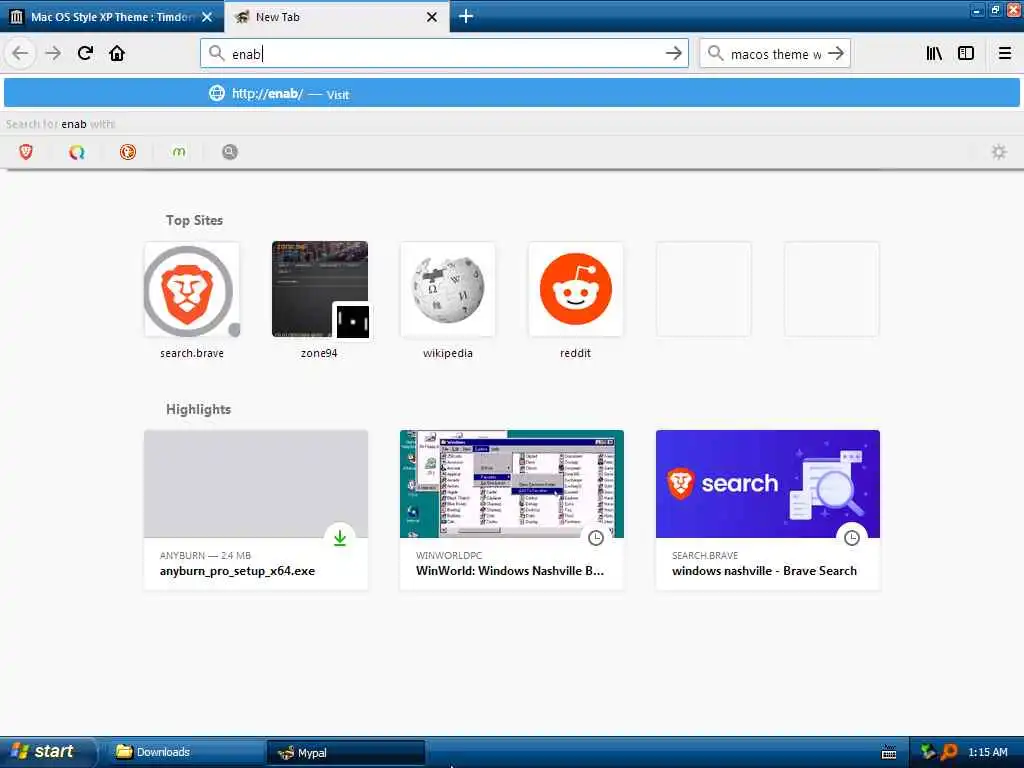Search enab with the orange circular engine icon
Viewport: 1024px width, 768px height.
click(128, 152)
